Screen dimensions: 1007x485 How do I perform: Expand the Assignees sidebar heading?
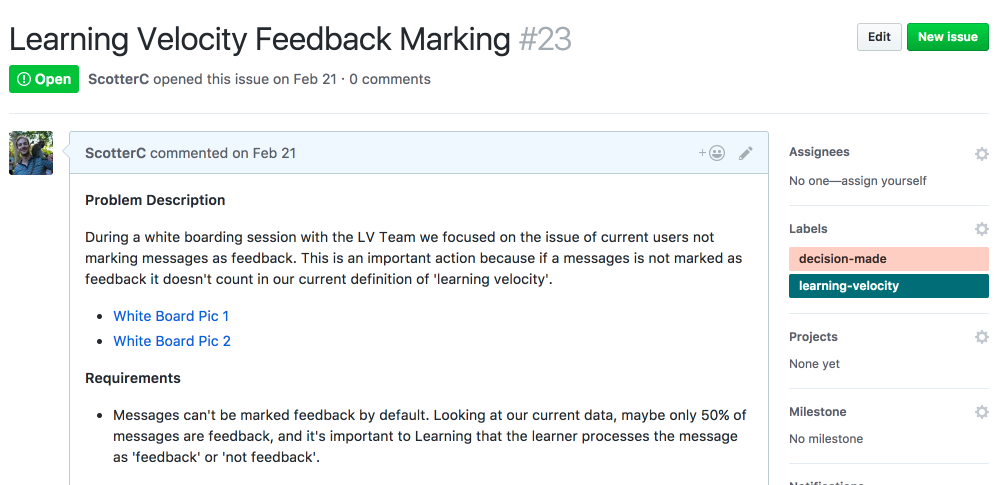pos(819,152)
